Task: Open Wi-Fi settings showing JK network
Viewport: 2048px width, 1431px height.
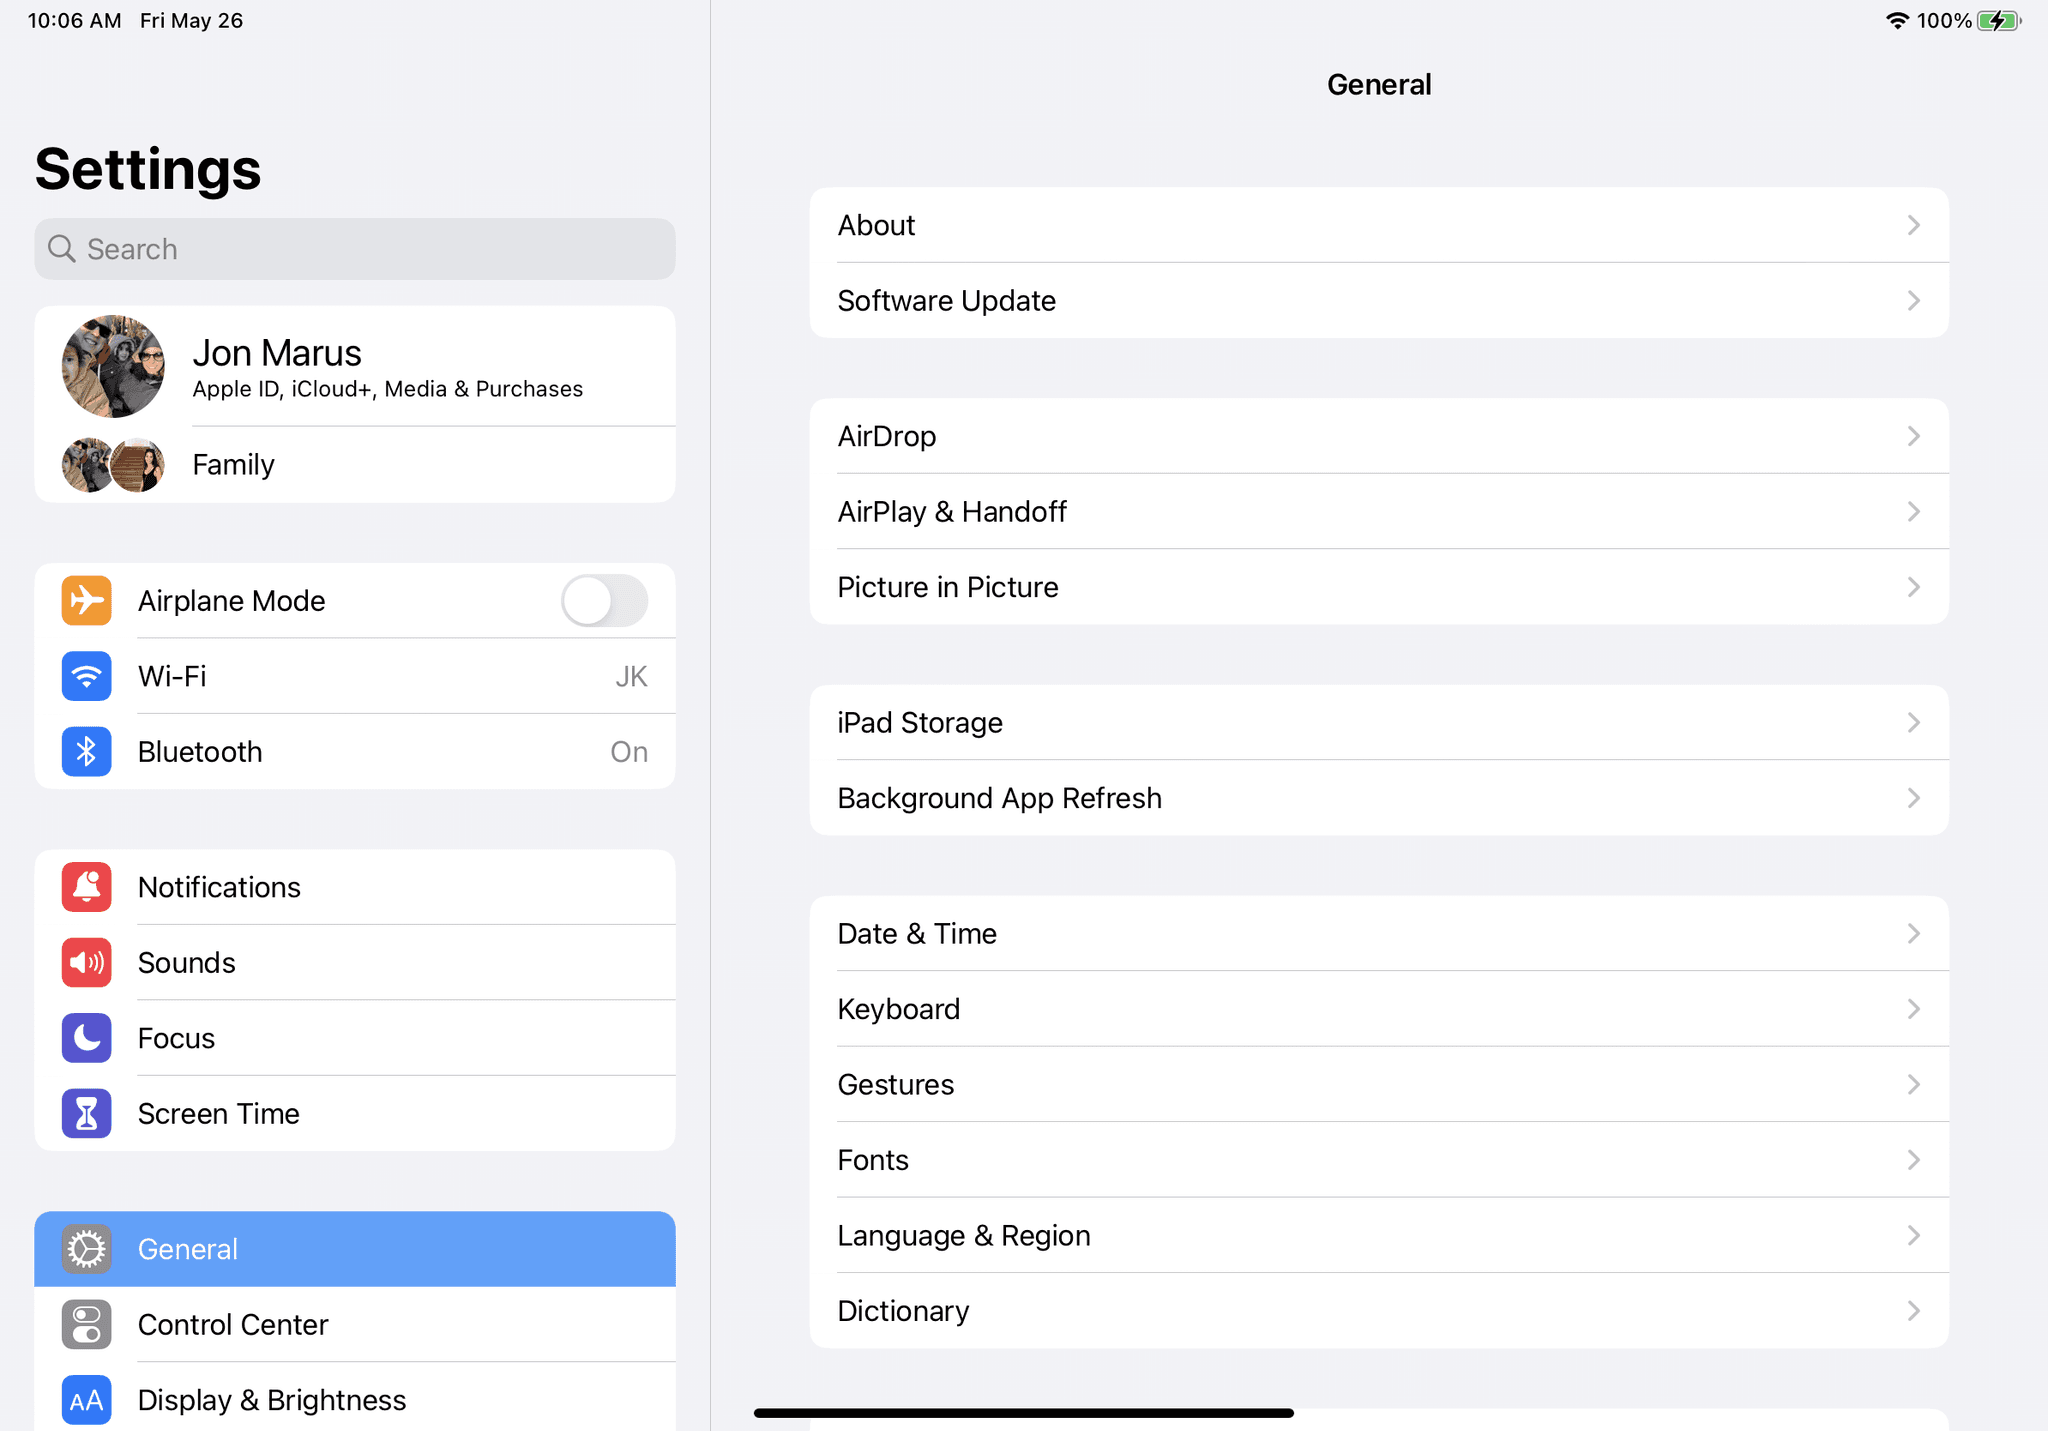Action: pyautogui.click(x=355, y=676)
